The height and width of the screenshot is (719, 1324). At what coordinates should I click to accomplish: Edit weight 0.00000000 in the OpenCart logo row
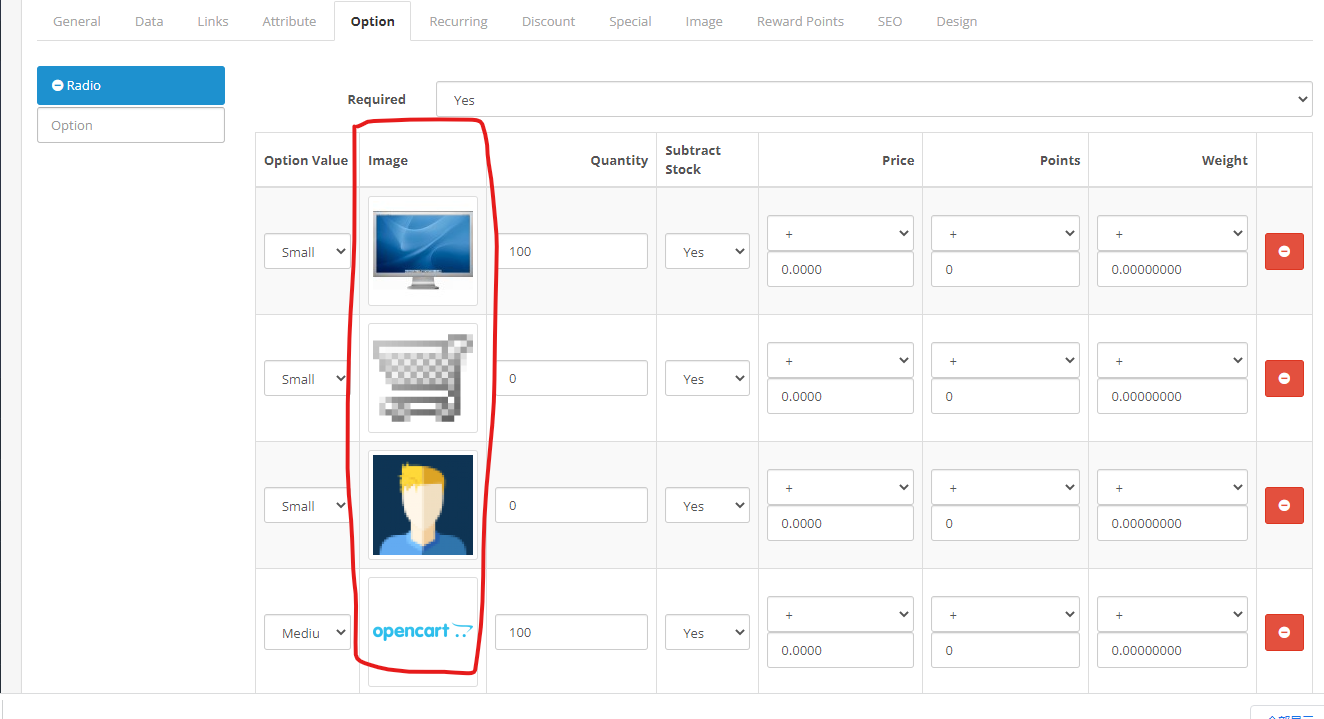tap(1172, 650)
